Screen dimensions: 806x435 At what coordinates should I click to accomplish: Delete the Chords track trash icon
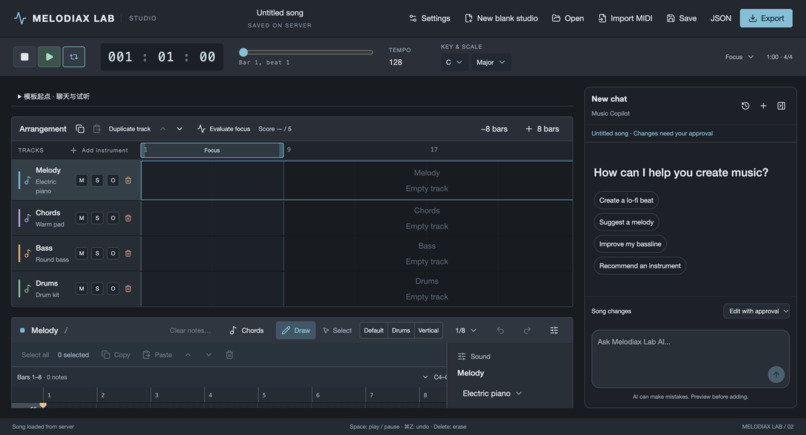128,218
